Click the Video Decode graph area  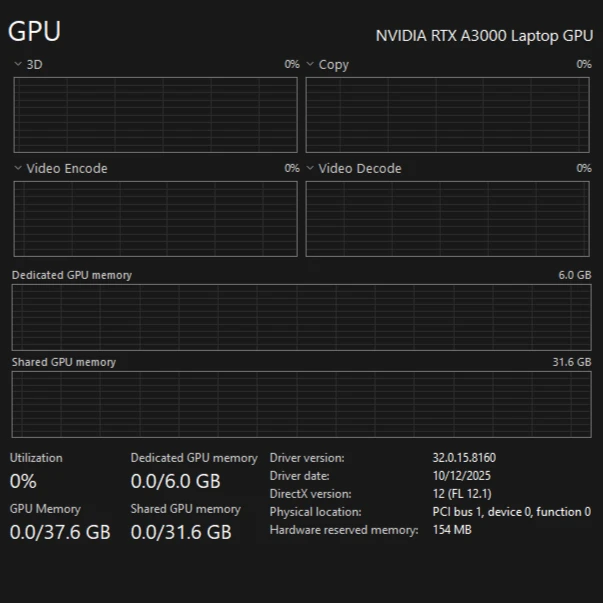tap(447, 218)
